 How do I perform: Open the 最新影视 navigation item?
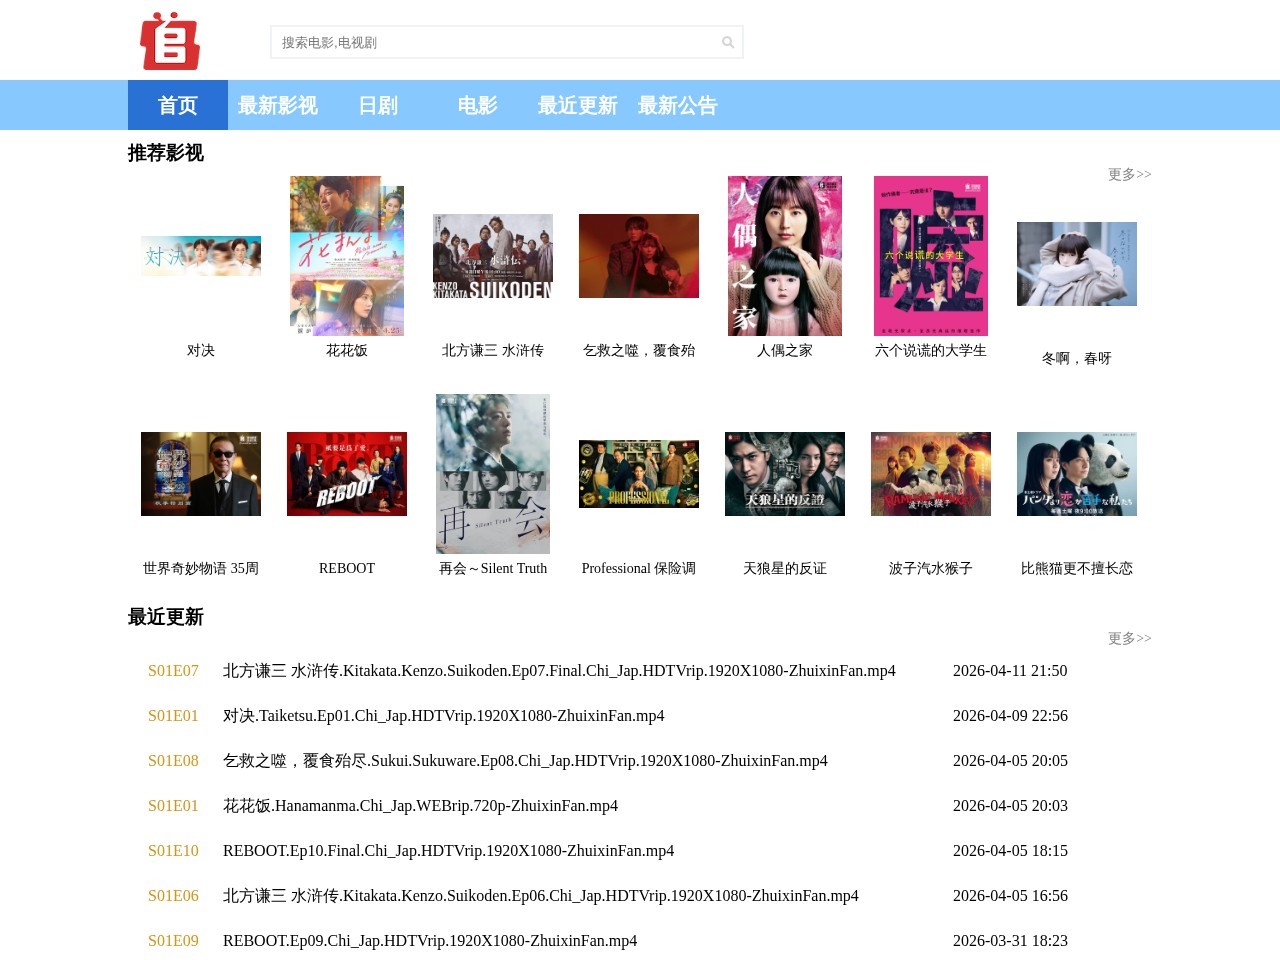point(277,105)
